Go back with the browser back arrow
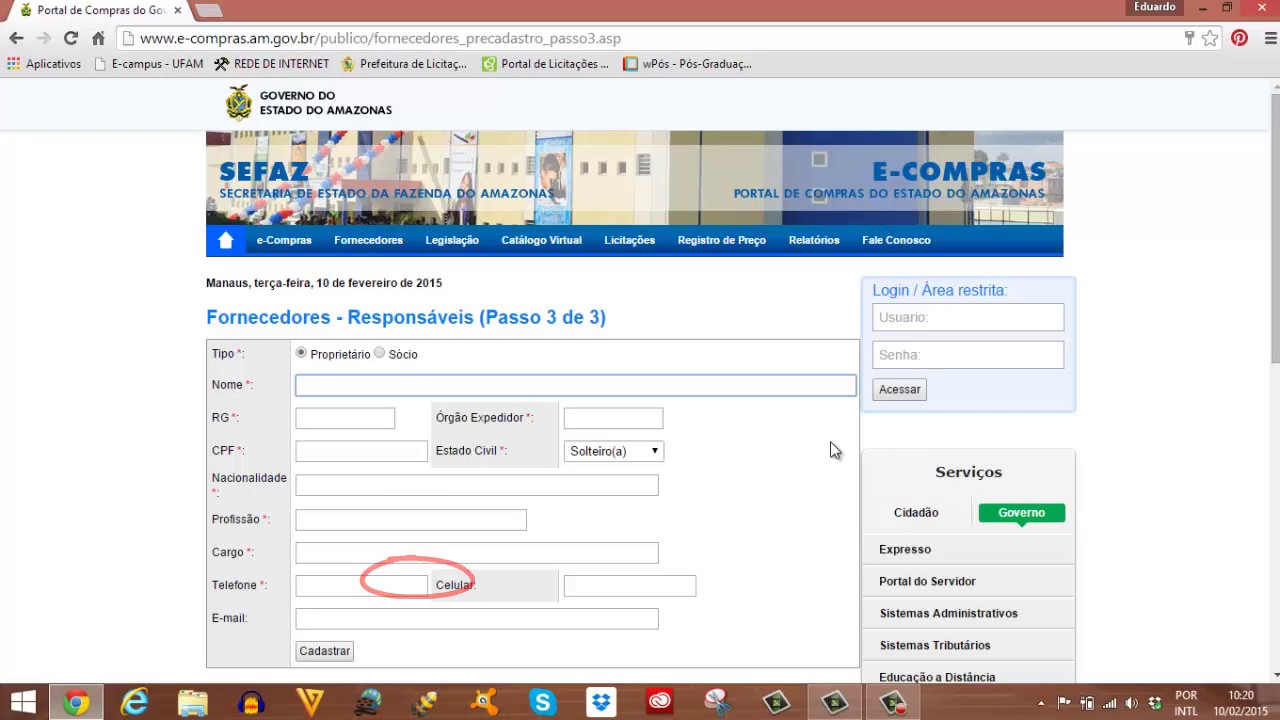The width and height of the screenshot is (1280, 720). tap(16, 38)
